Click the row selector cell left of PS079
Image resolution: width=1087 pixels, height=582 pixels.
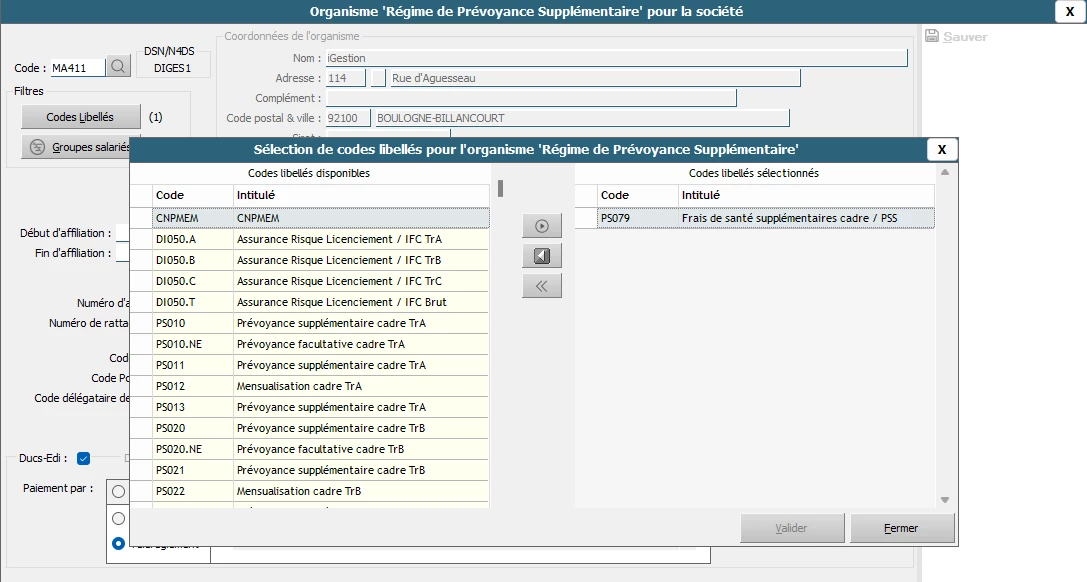pos(586,218)
